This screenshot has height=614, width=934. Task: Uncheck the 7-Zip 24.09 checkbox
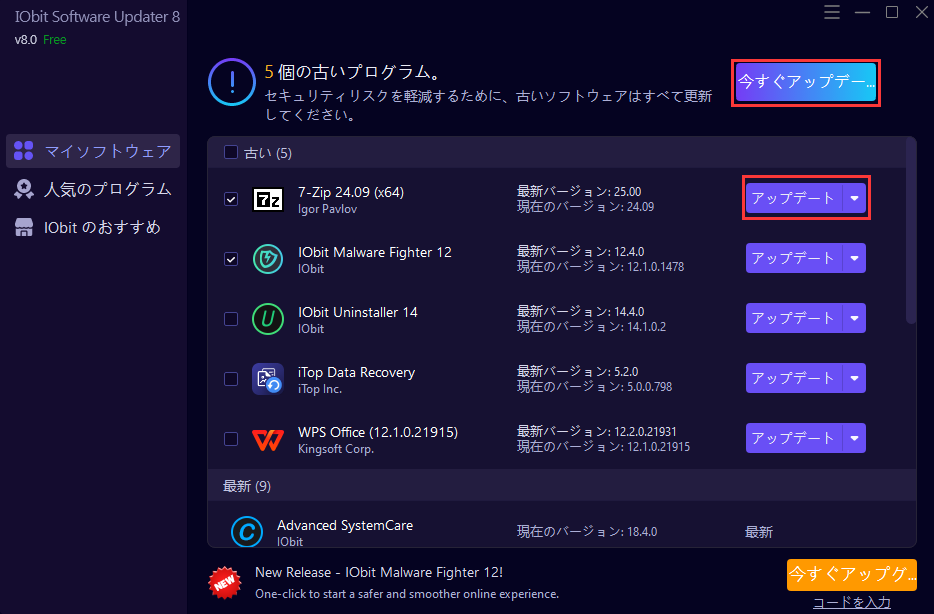pyautogui.click(x=231, y=199)
